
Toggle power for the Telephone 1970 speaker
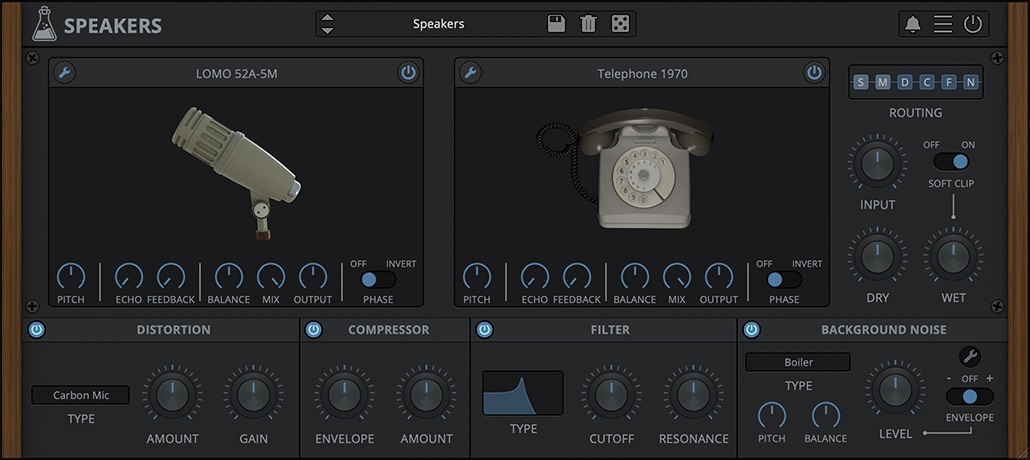tap(814, 73)
